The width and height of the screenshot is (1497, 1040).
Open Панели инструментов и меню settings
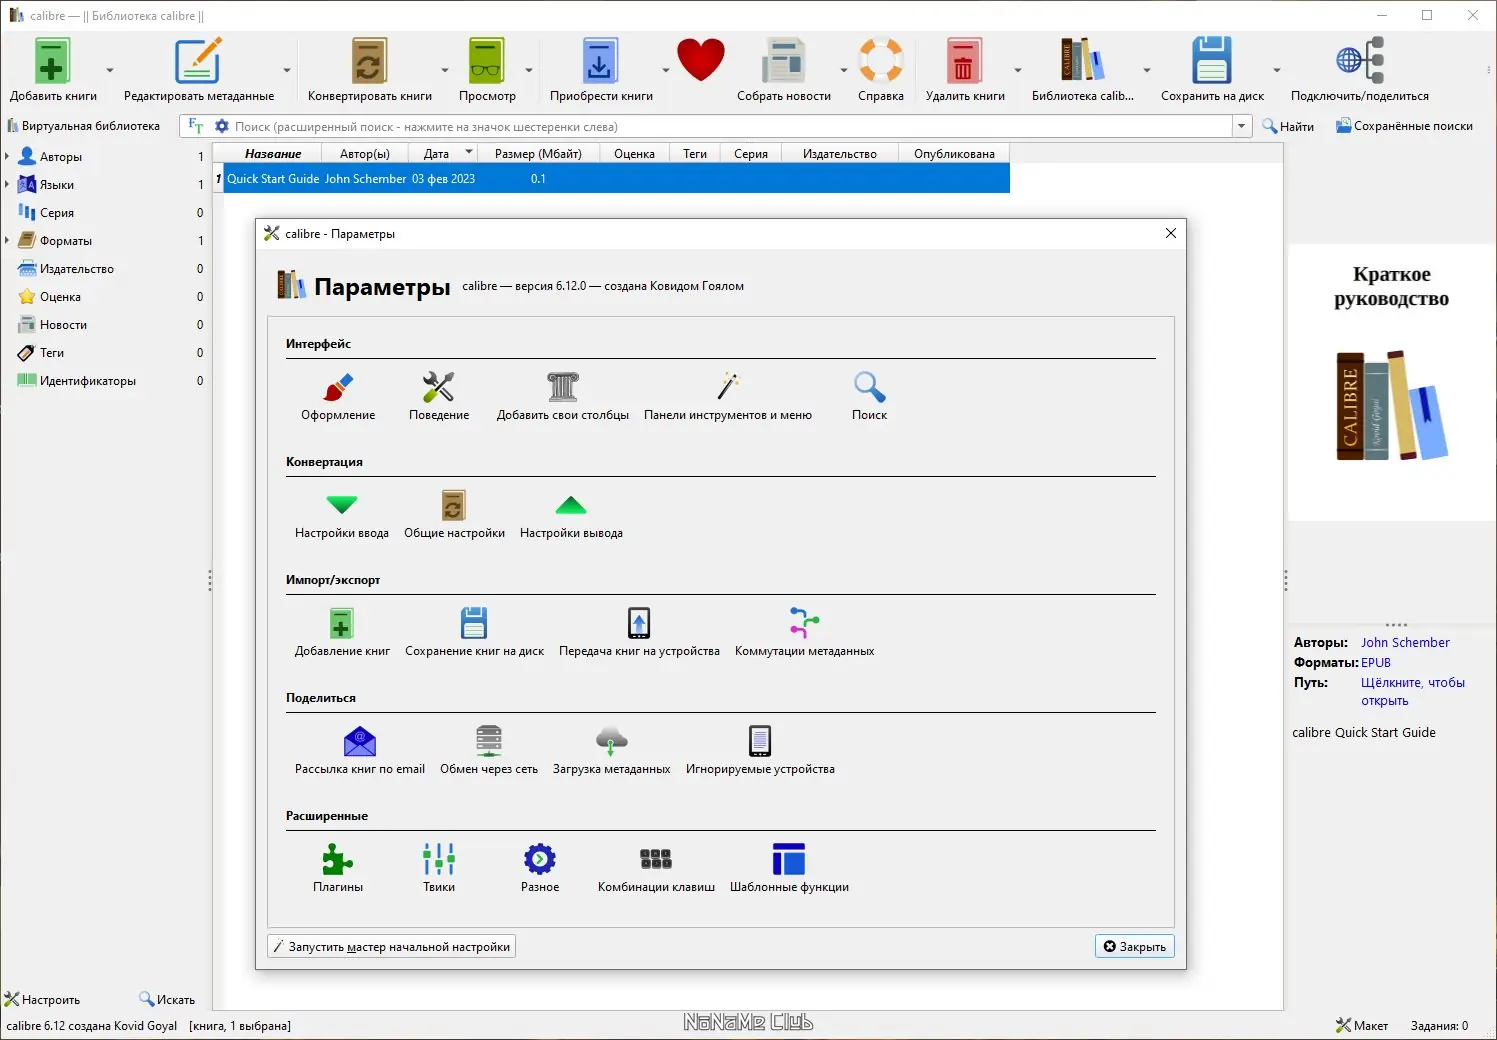pos(728,396)
